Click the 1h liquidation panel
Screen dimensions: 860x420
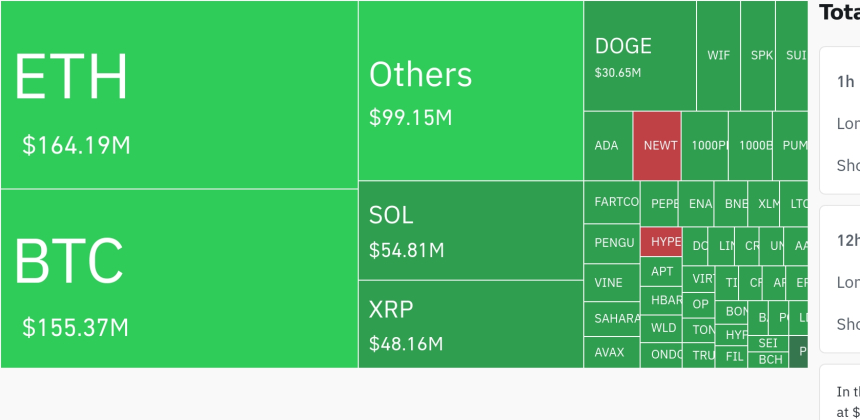pos(840,120)
